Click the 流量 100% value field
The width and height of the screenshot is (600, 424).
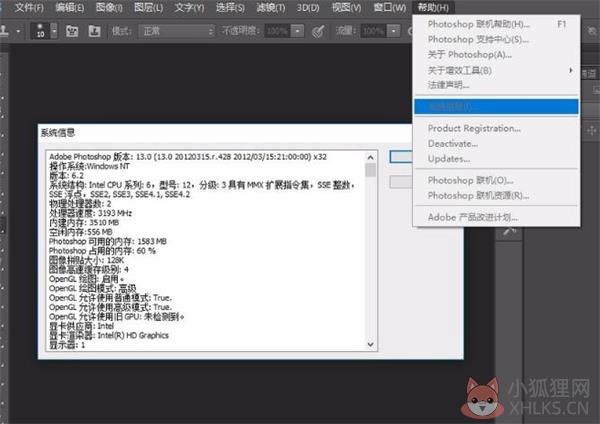point(373,31)
